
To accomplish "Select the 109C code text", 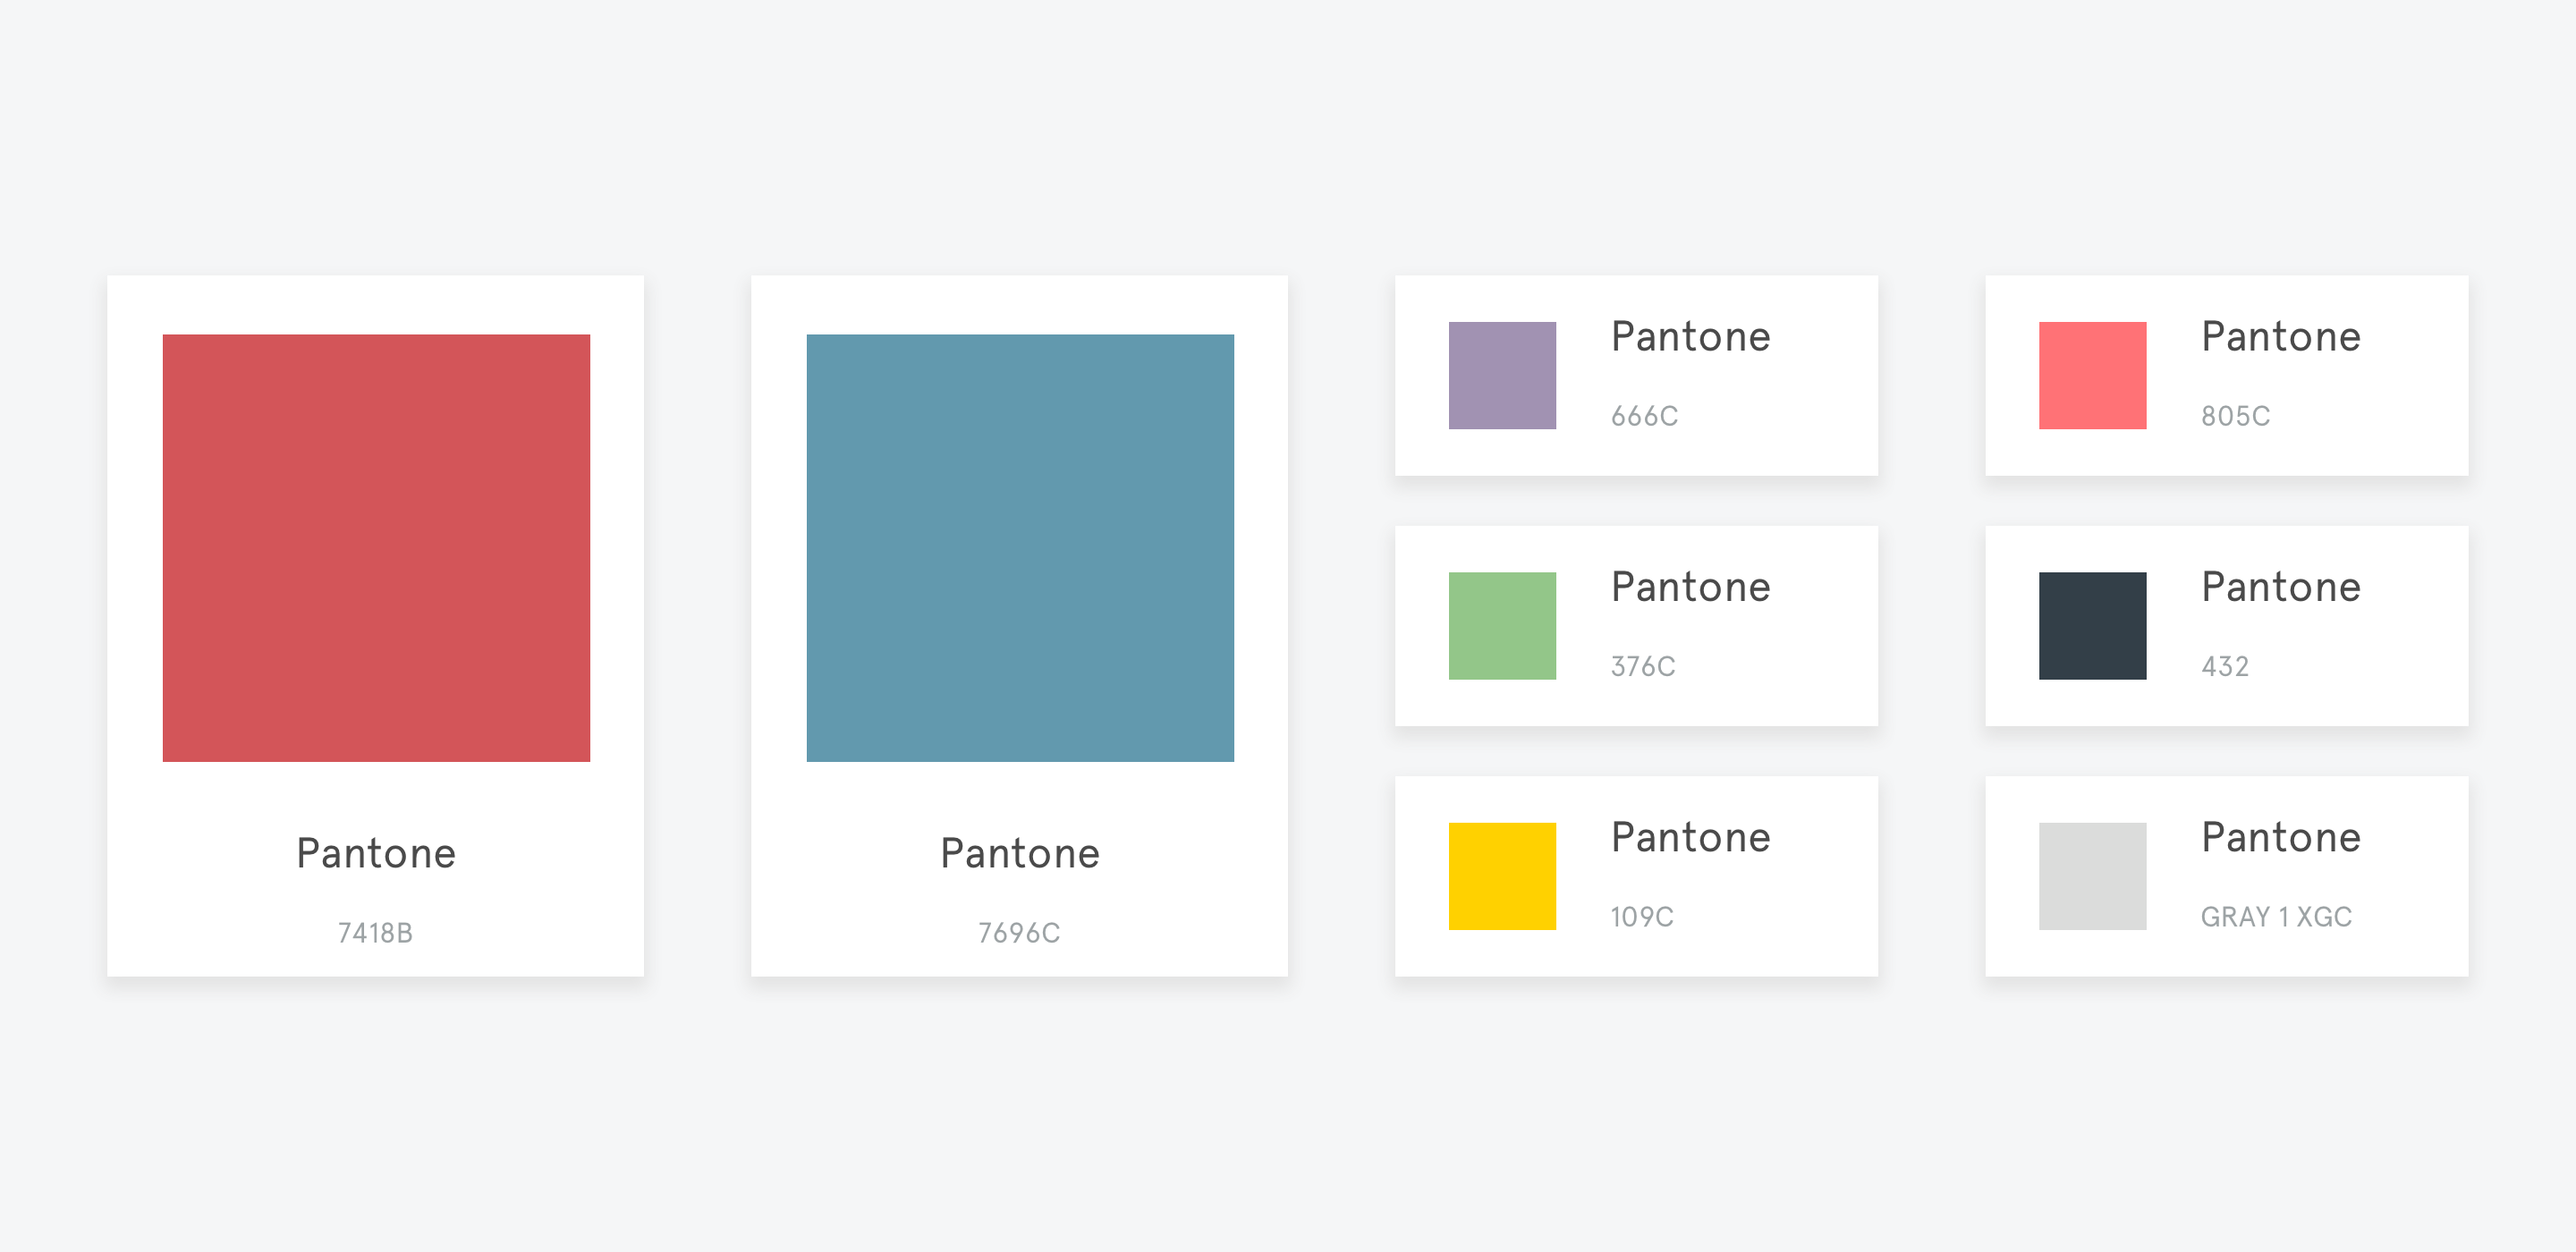I will [x=1641, y=917].
